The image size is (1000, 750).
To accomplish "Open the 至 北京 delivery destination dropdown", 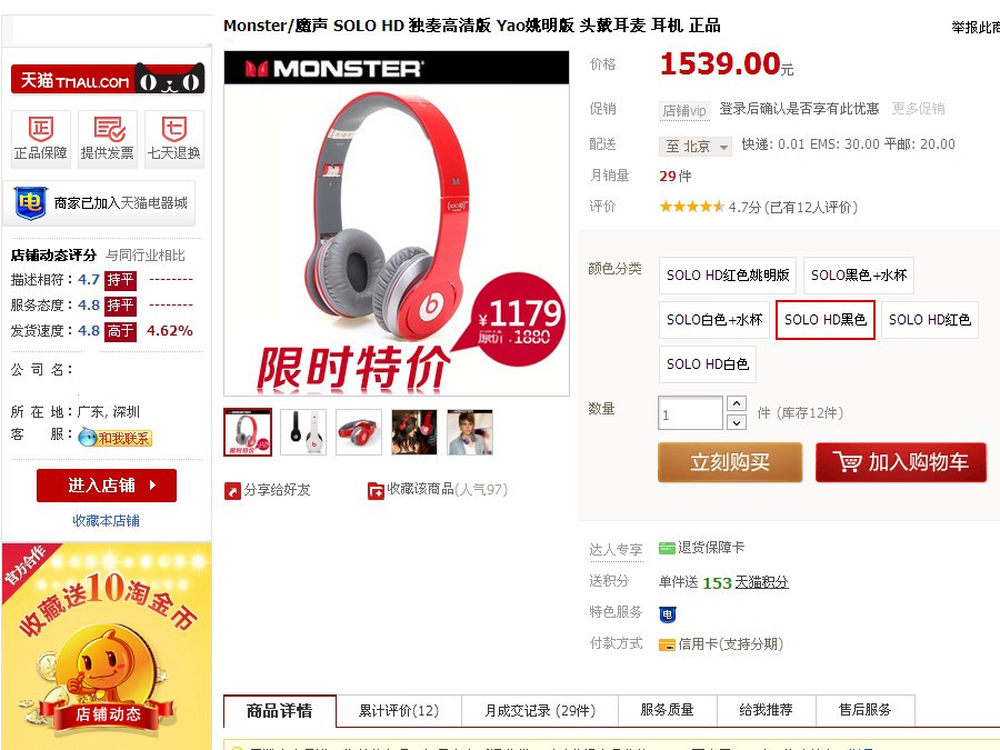I will point(695,146).
